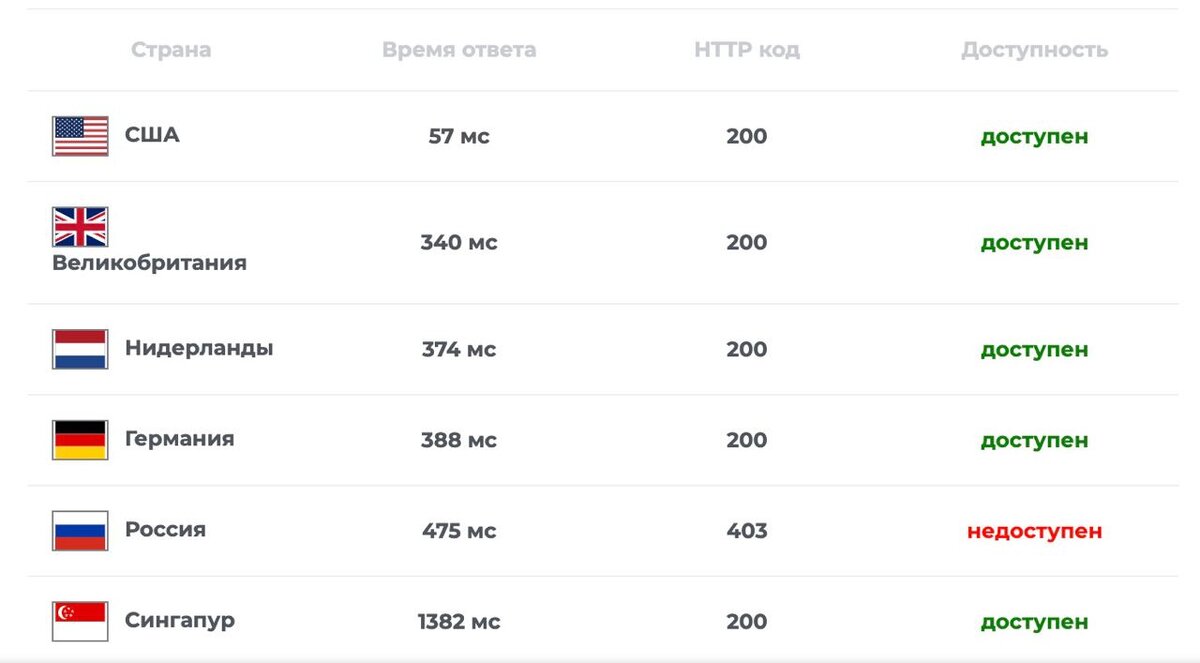This screenshot has height=663, width=1200.
Task: Select the Страна column header
Action: (x=171, y=50)
